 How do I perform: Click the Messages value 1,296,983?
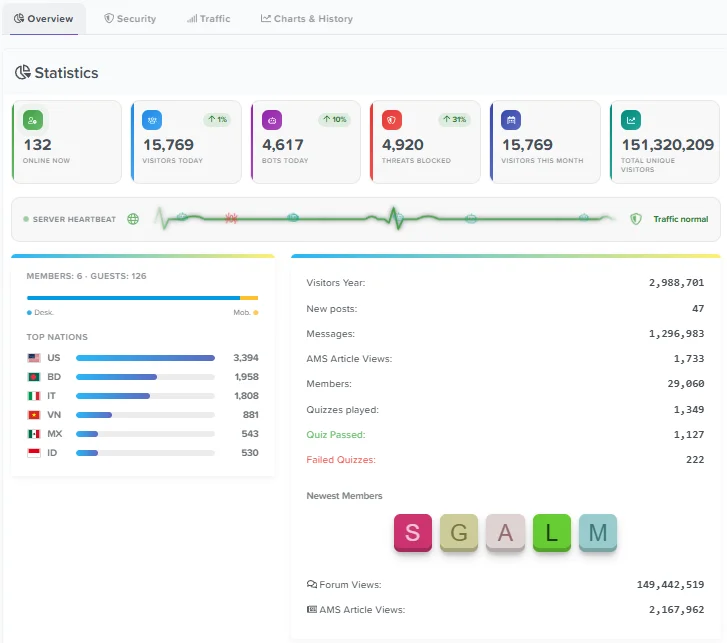point(676,334)
